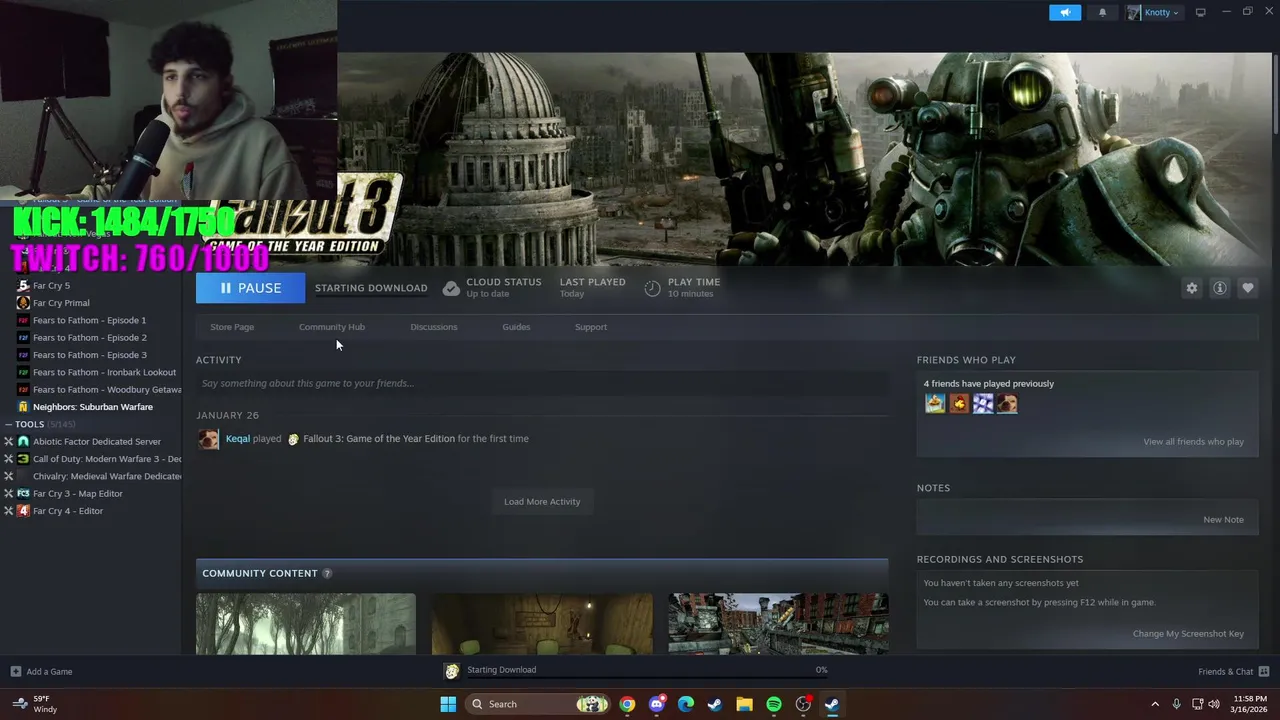Viewport: 1280px width, 720px height.
Task: Open Community Content help question mark
Action: (x=327, y=573)
